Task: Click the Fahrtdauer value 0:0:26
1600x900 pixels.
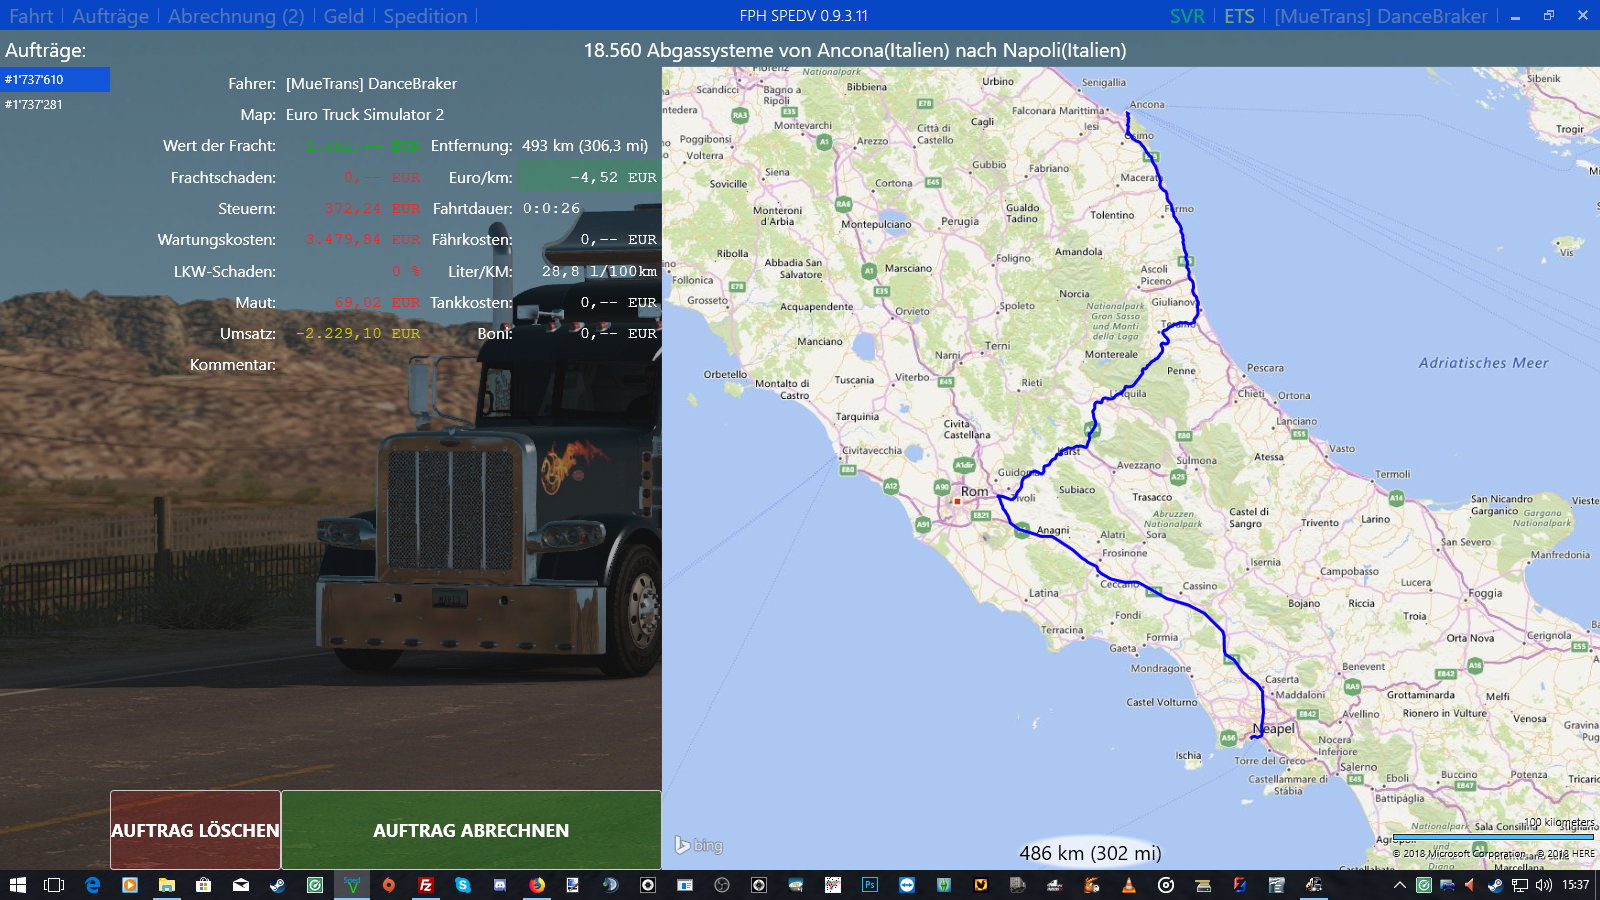Action: 551,208
